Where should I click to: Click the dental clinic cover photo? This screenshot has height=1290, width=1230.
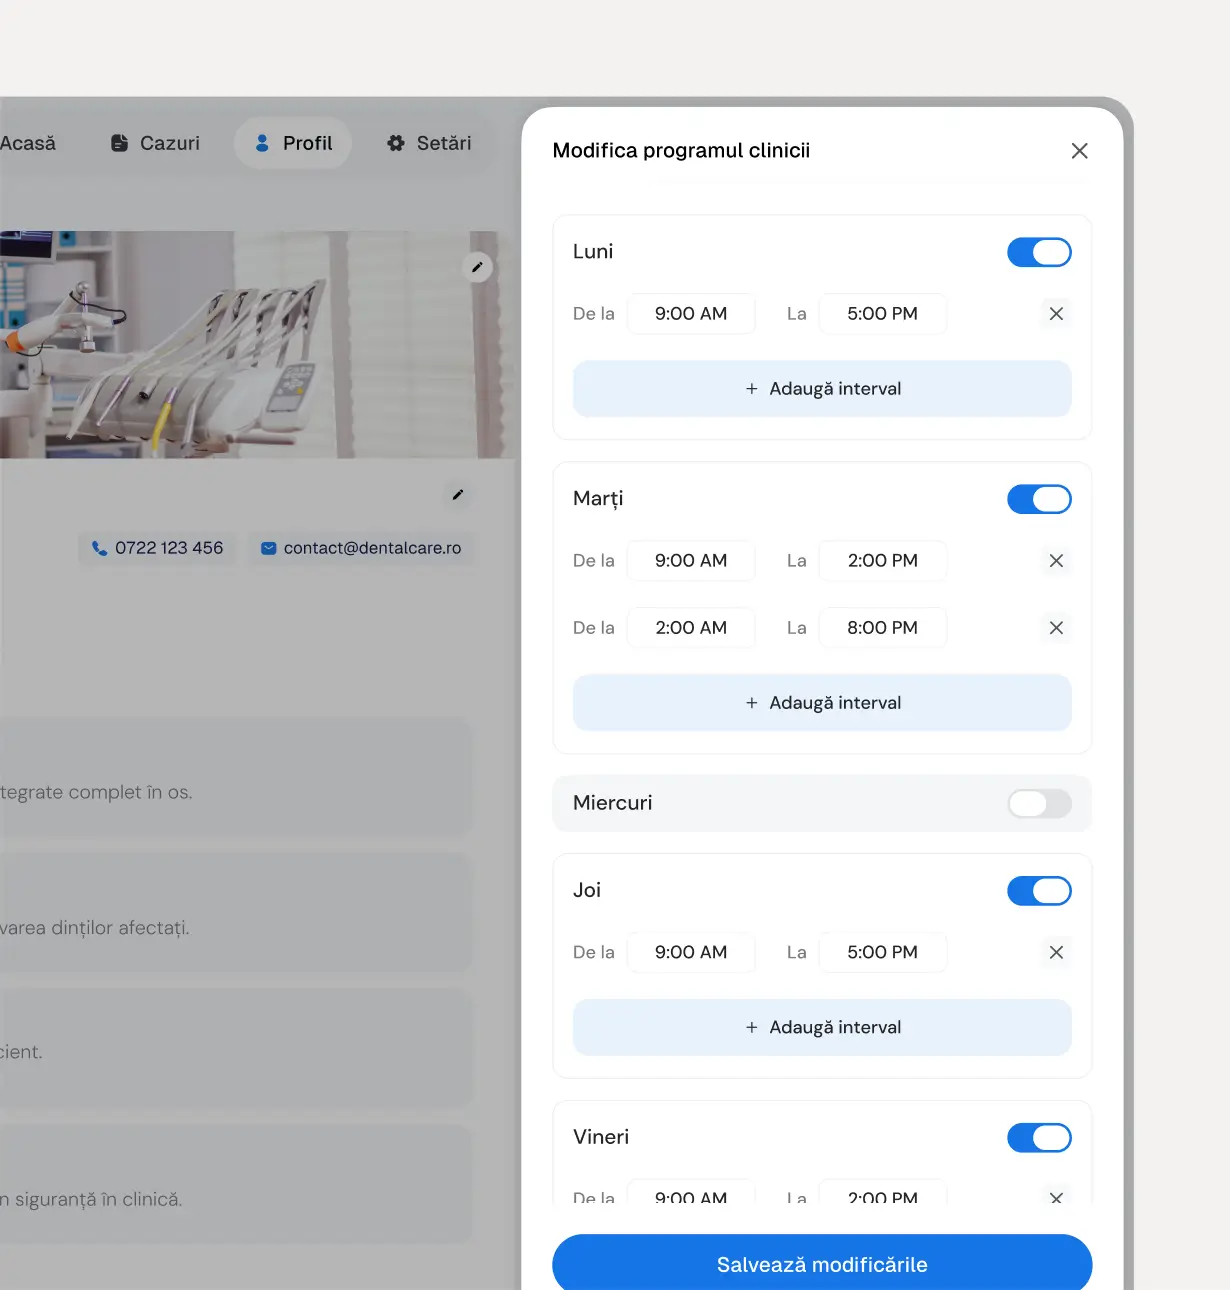click(x=256, y=345)
